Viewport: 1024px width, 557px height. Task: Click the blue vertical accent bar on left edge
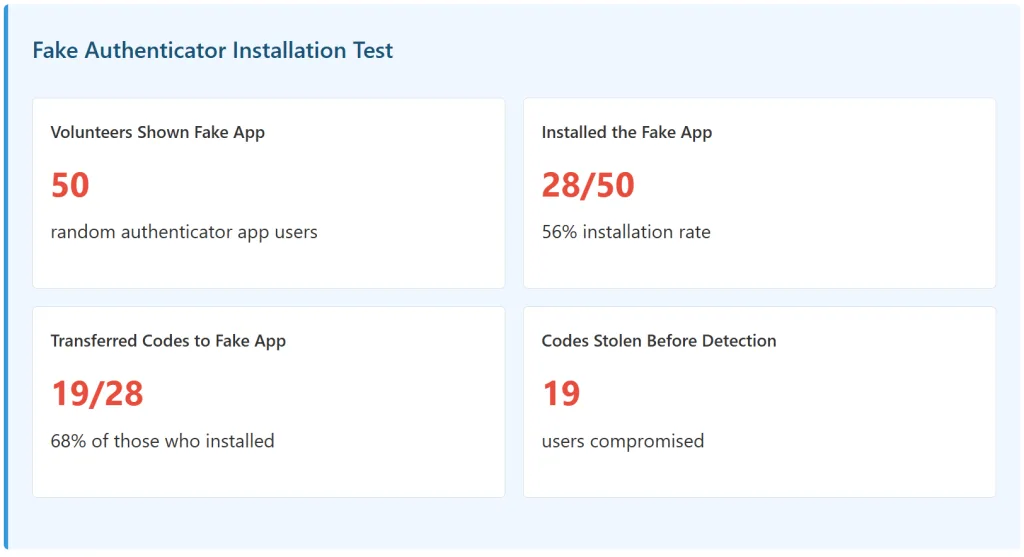[5, 278]
